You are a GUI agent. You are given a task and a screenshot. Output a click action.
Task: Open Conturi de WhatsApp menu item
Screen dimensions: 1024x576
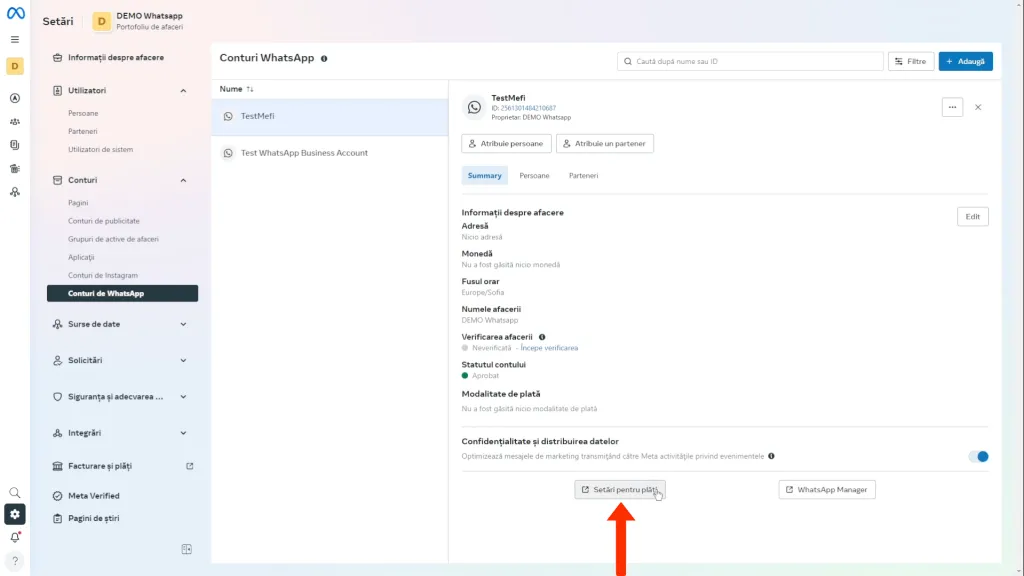(122, 293)
